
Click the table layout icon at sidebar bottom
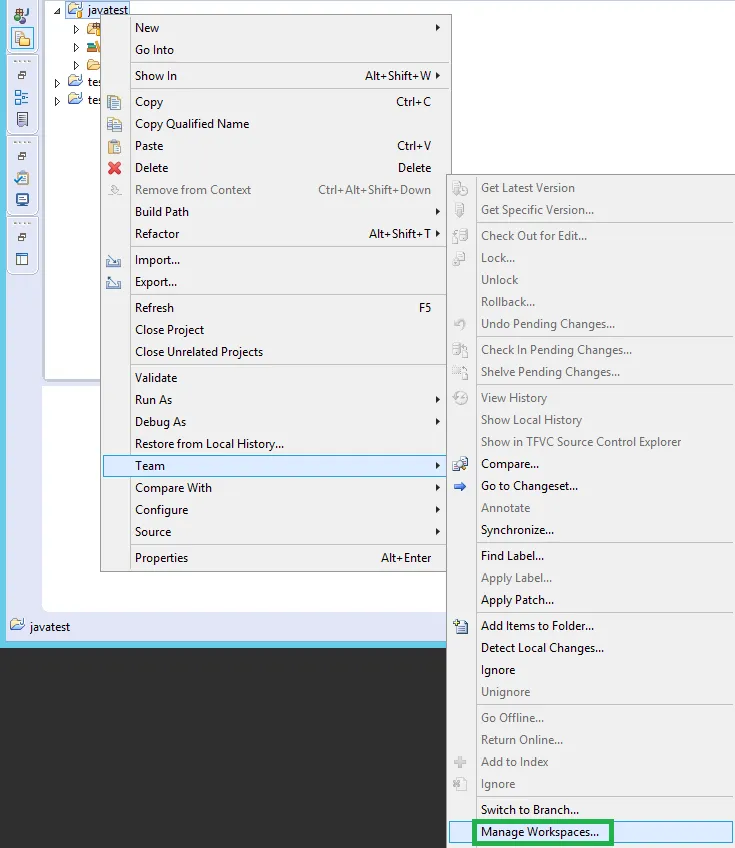tap(22, 259)
